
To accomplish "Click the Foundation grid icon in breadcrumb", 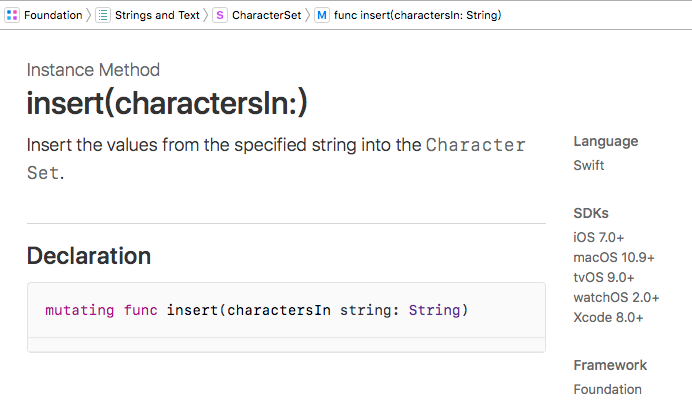I will tap(13, 15).
